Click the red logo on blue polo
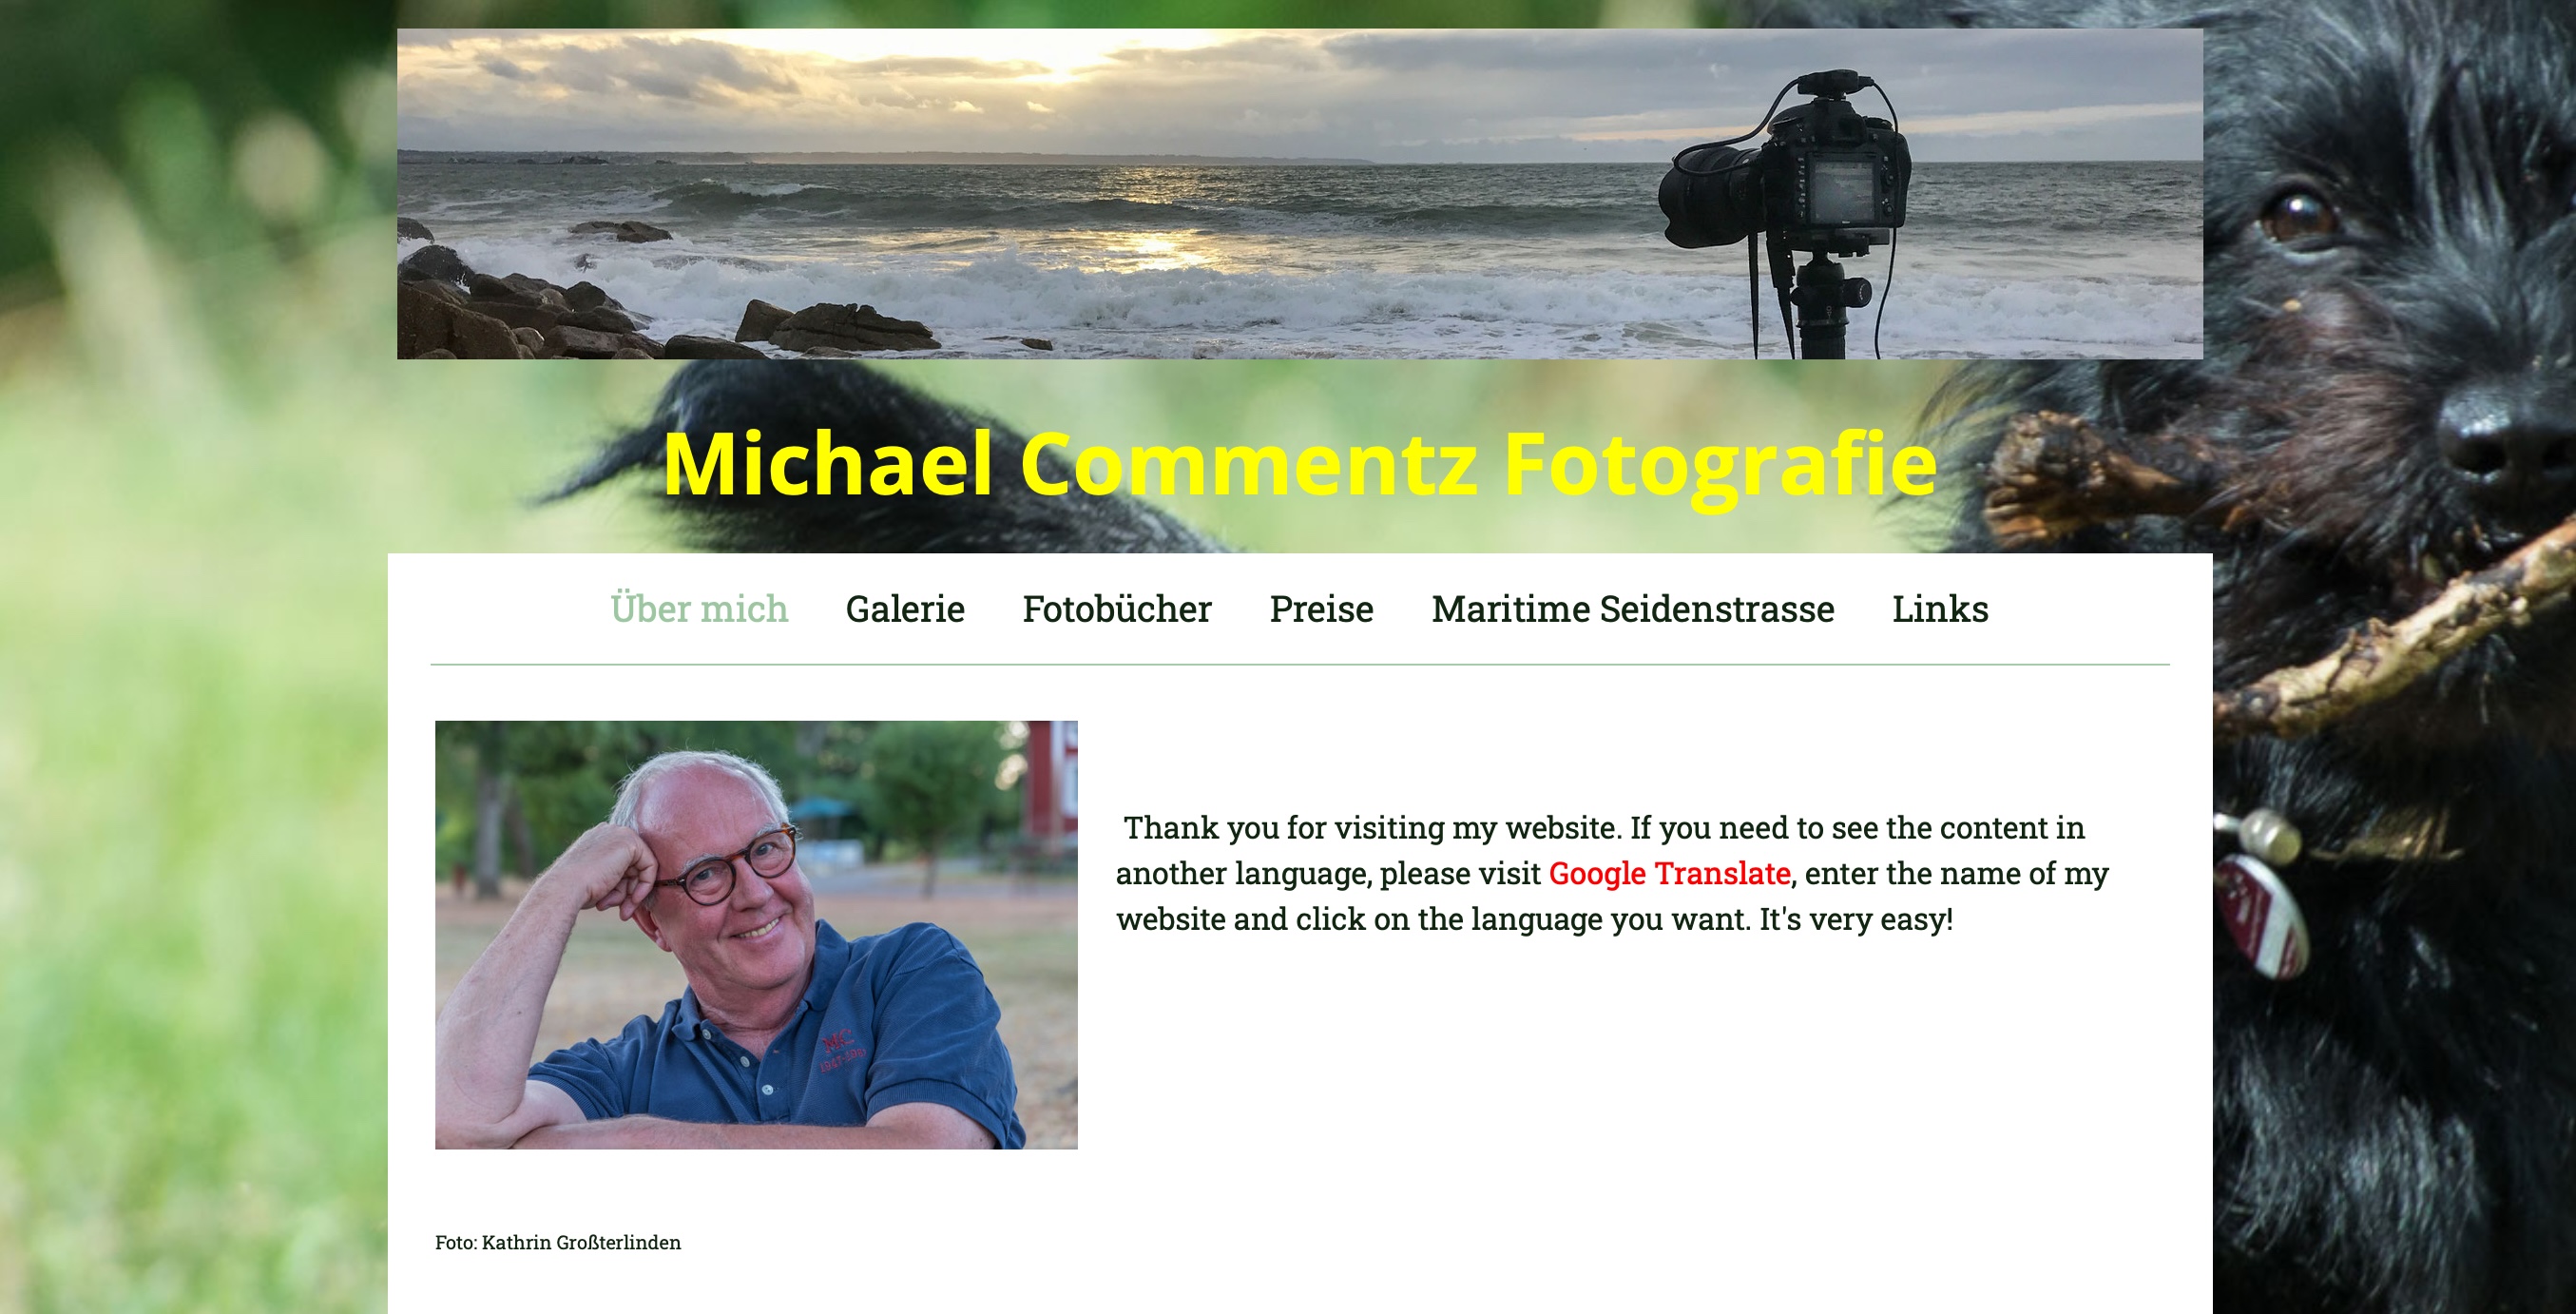Screen dimensions: 2576x1314 pos(841,1050)
